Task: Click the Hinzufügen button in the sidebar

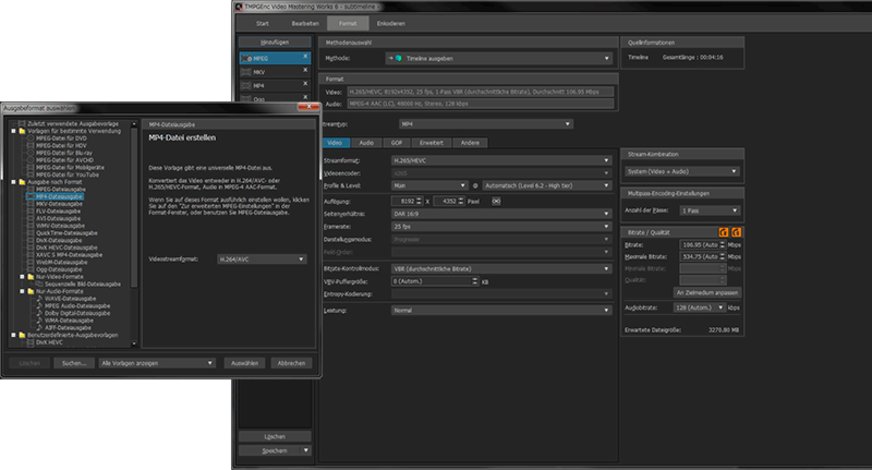Action: coord(274,43)
